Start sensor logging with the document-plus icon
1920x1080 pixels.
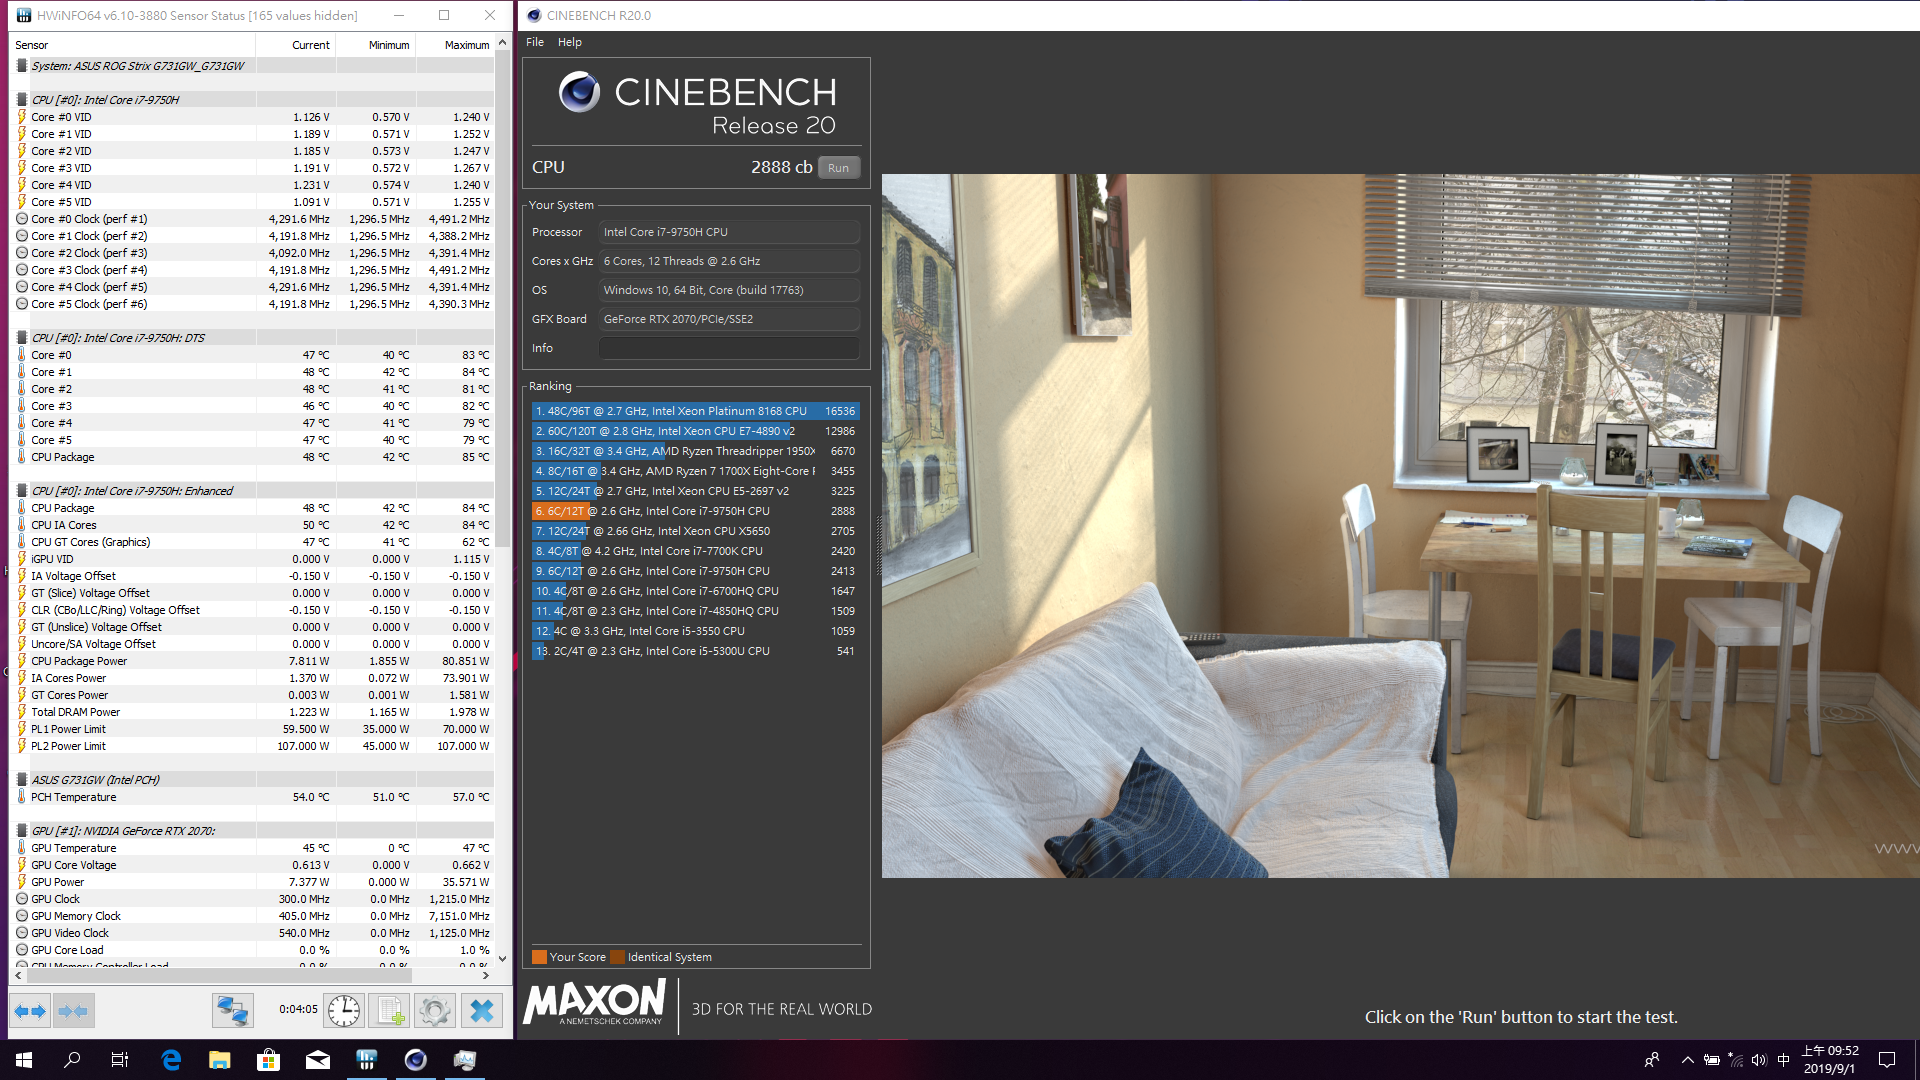coord(389,1011)
